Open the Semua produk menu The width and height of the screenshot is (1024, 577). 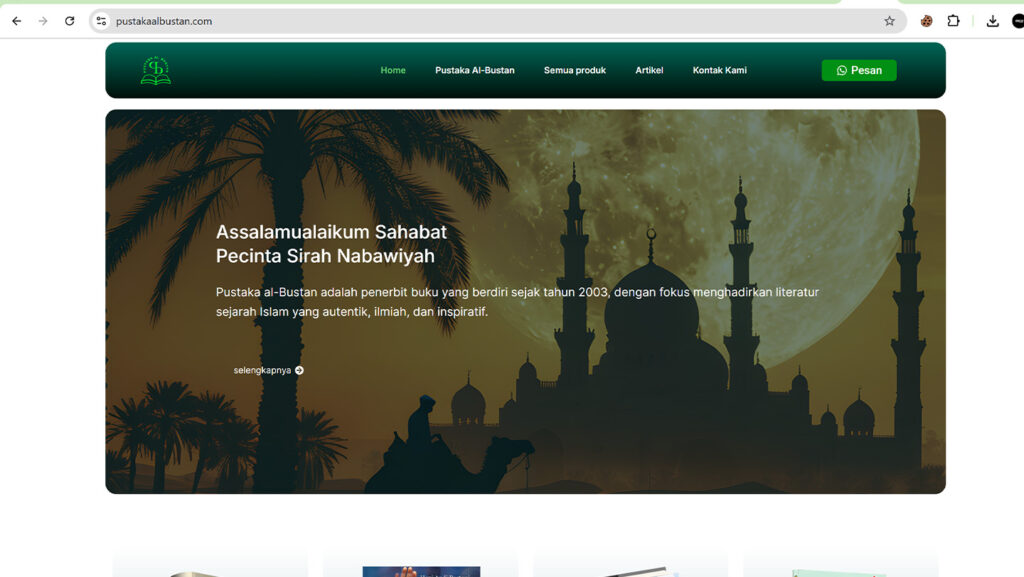574,71
